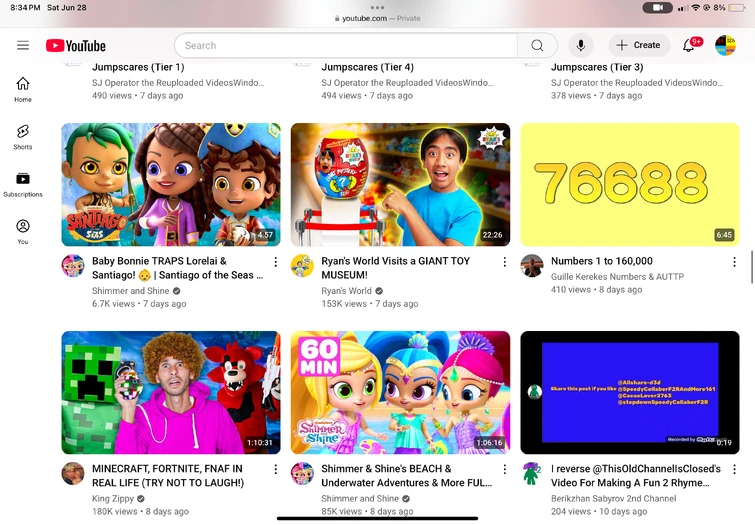This screenshot has width=755, height=525.
Task: Play the blue-screen reverse video thumbnail
Action: [630, 392]
